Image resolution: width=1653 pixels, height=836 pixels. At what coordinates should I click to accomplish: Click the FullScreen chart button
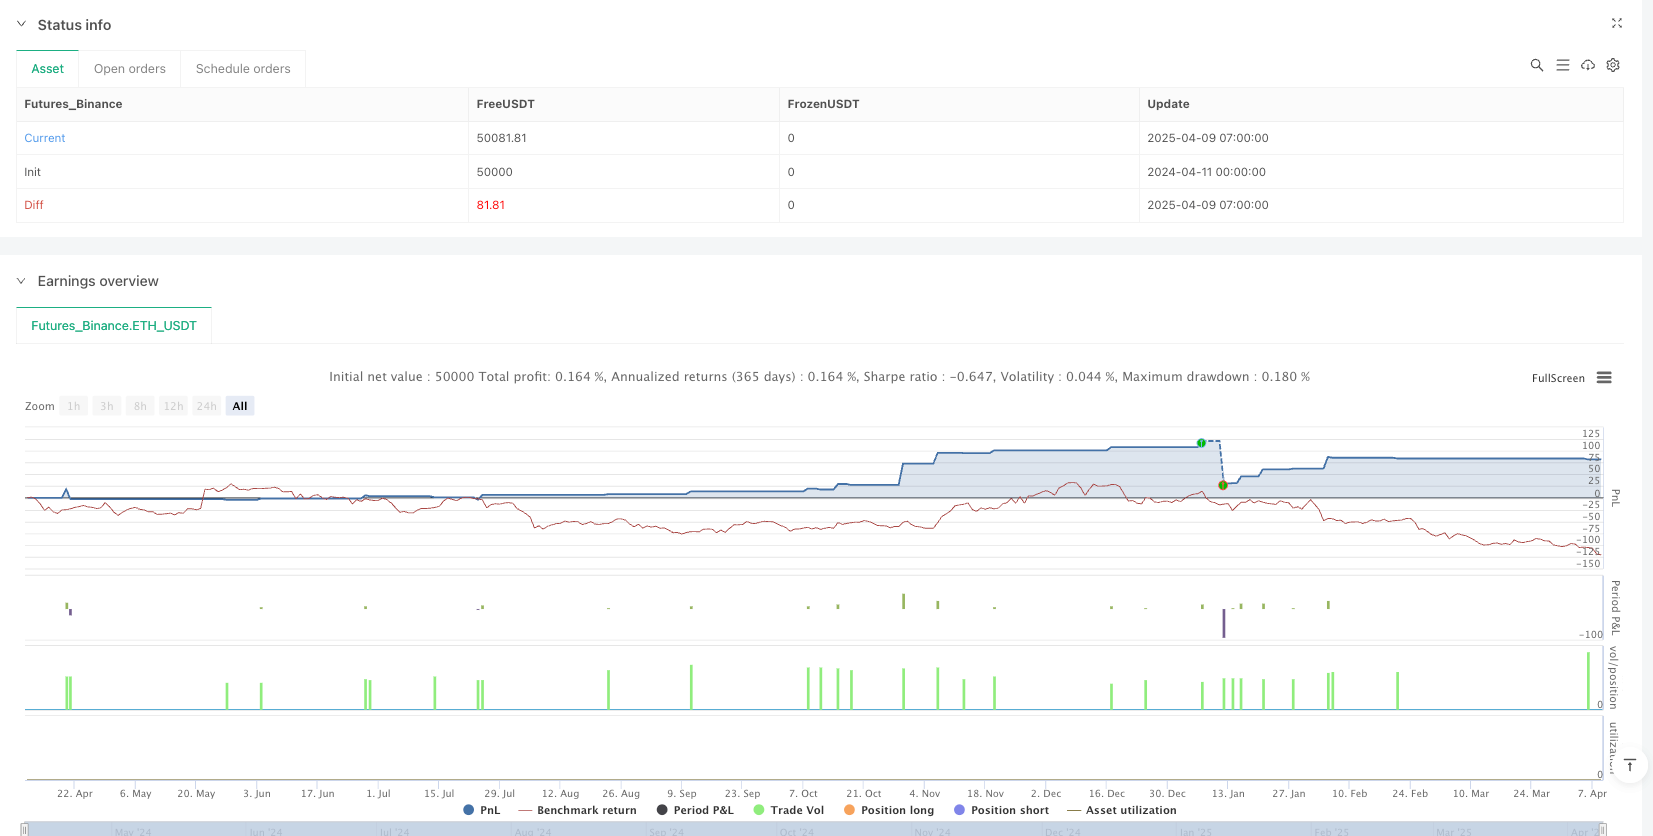point(1557,378)
